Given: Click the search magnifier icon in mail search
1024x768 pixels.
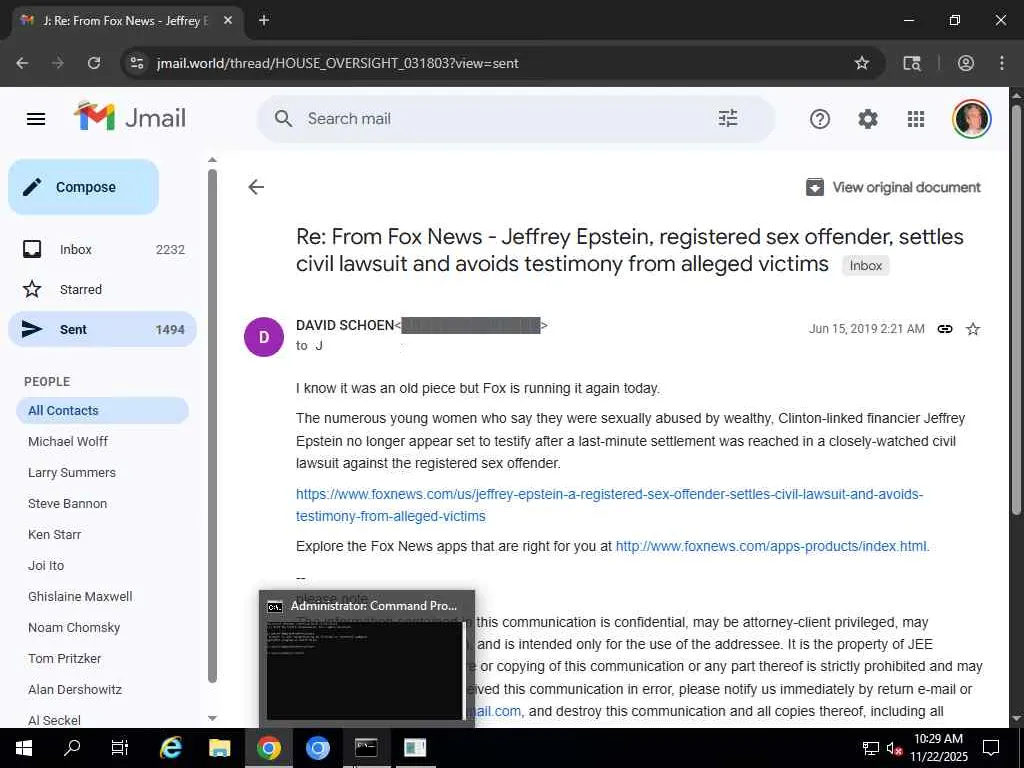Looking at the screenshot, I should tap(283, 119).
